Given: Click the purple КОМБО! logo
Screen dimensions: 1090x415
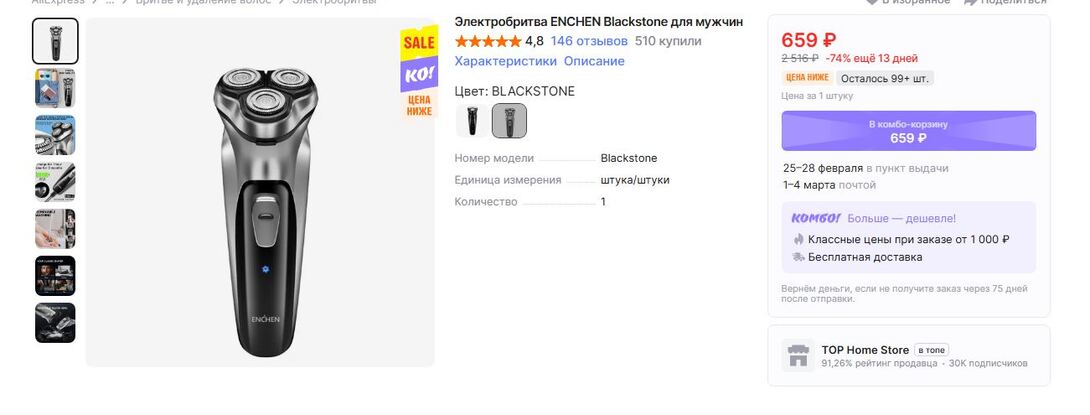Looking at the screenshot, I should coord(814,217).
